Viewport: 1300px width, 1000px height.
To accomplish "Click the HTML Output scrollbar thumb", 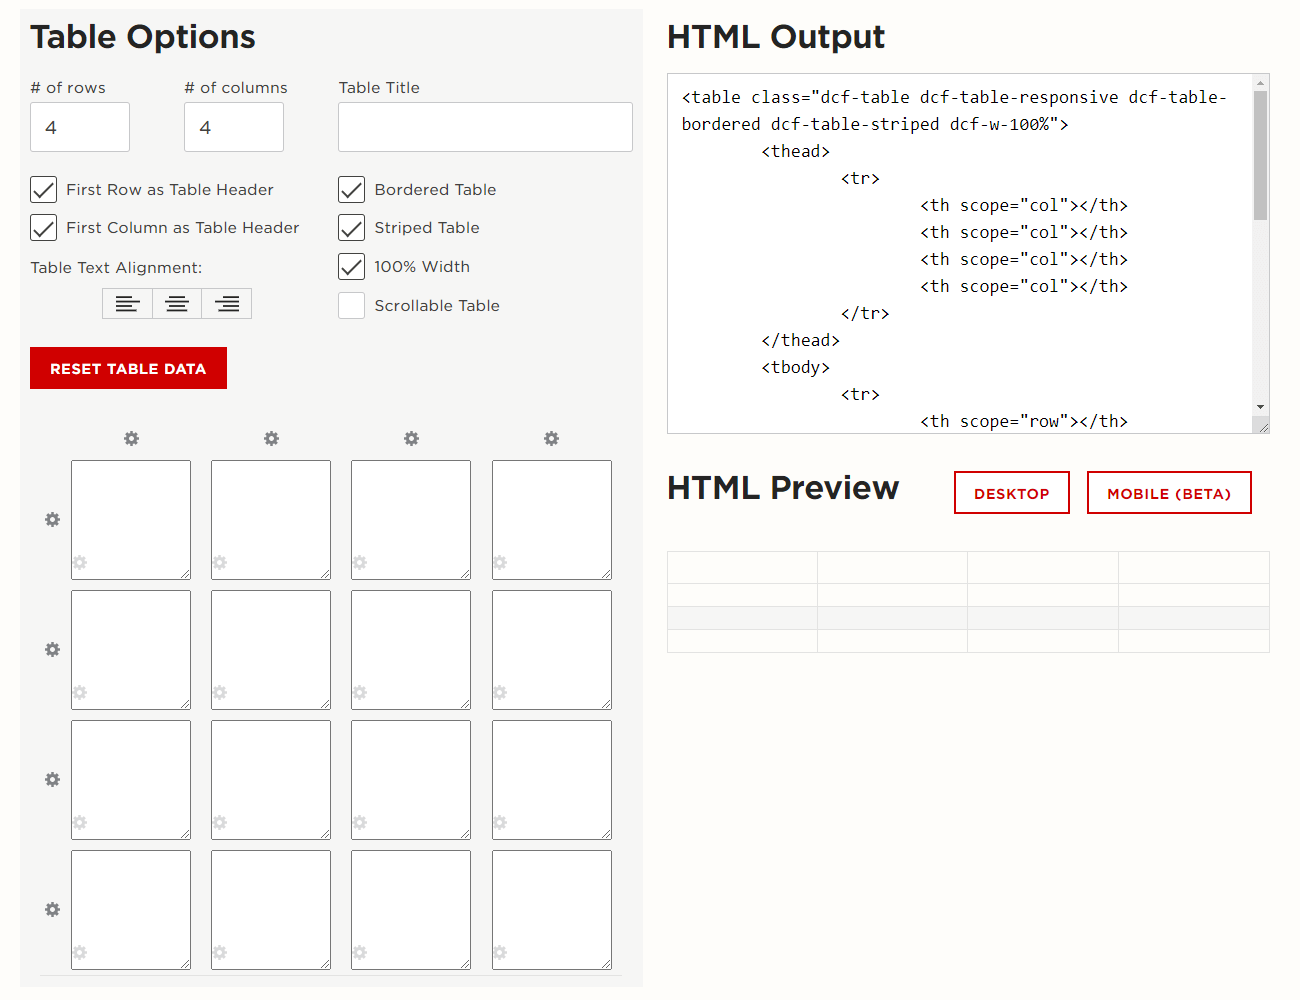I will click(x=1260, y=155).
